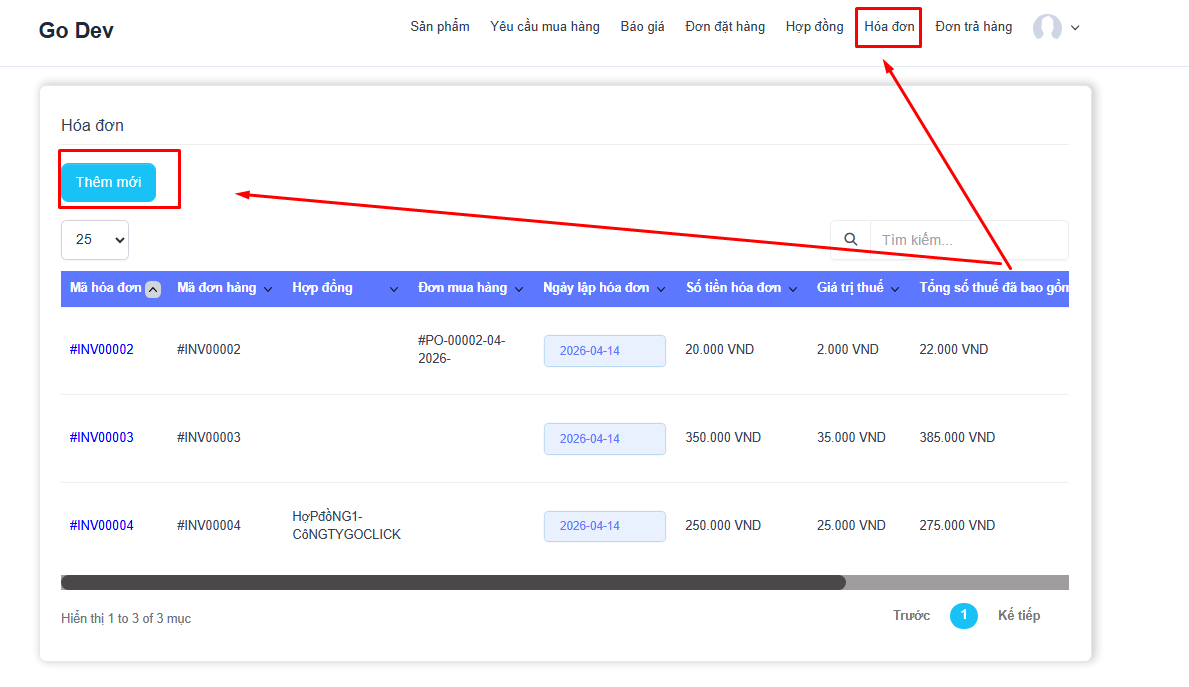Click the search magnifier icon

point(851,240)
